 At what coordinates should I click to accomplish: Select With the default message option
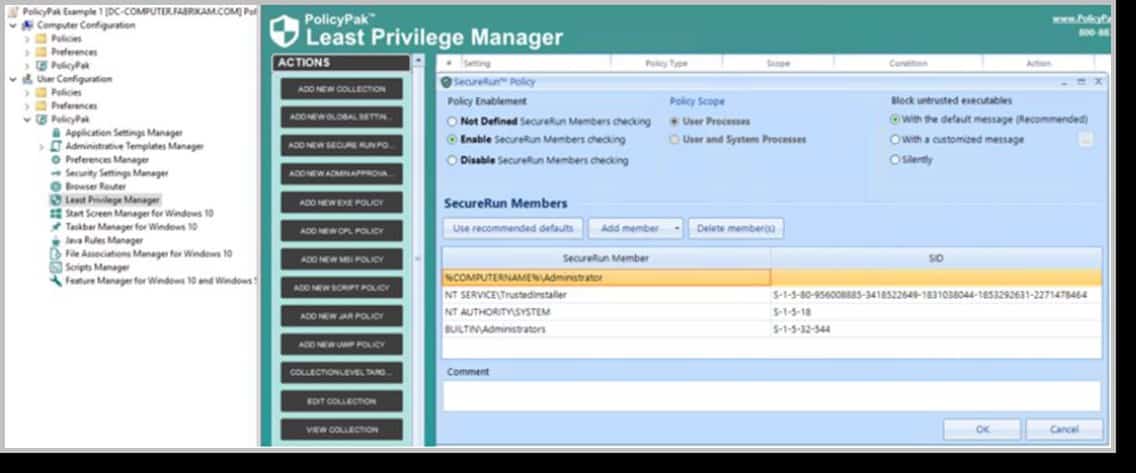(895, 120)
